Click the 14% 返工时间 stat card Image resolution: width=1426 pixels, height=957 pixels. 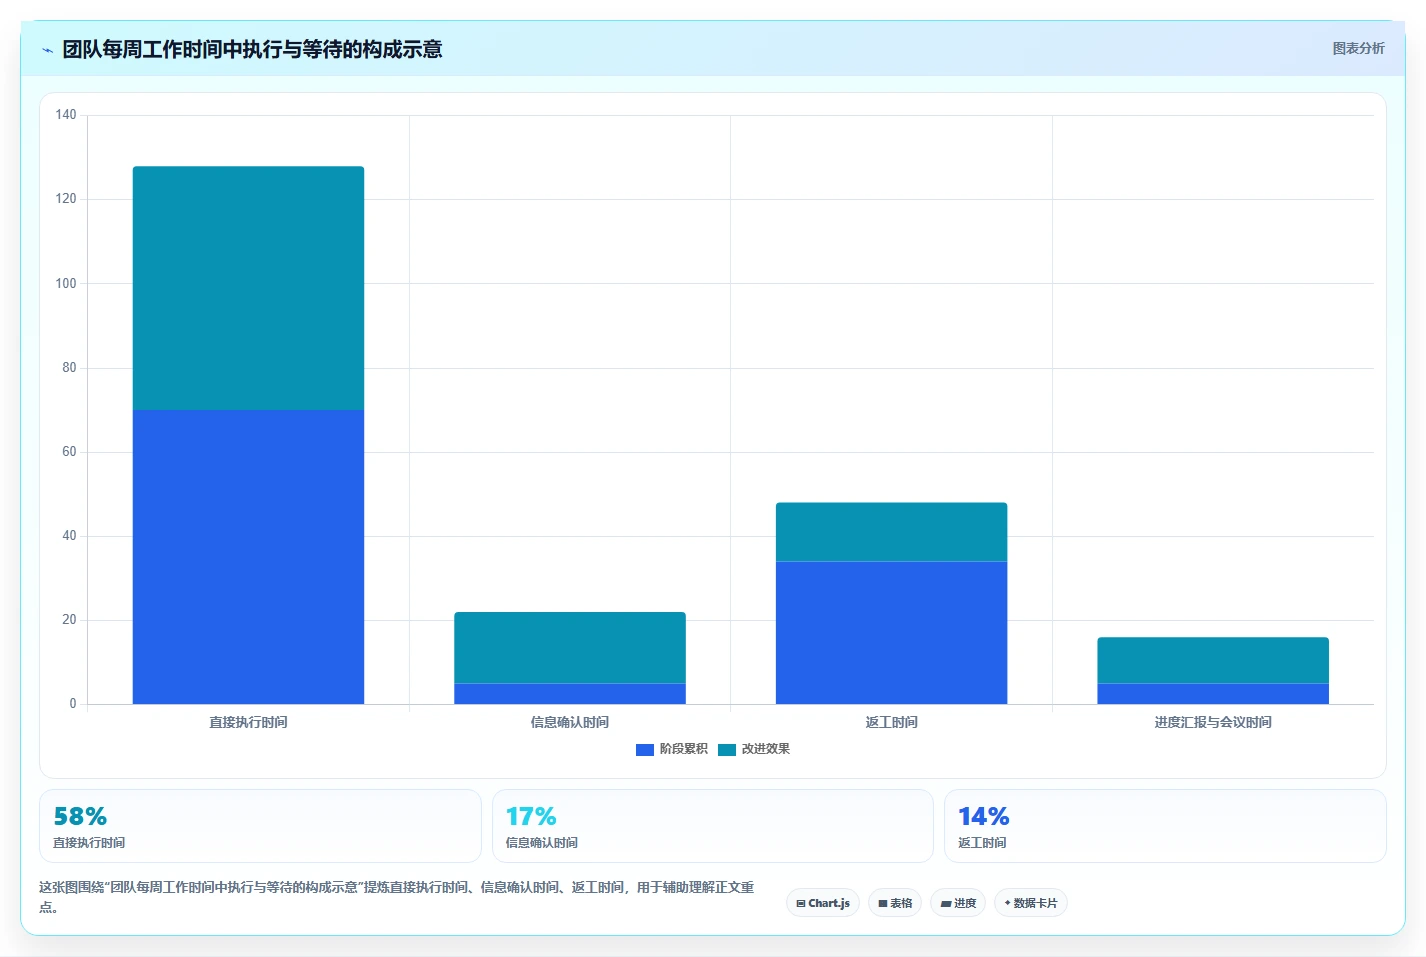coord(1165,826)
